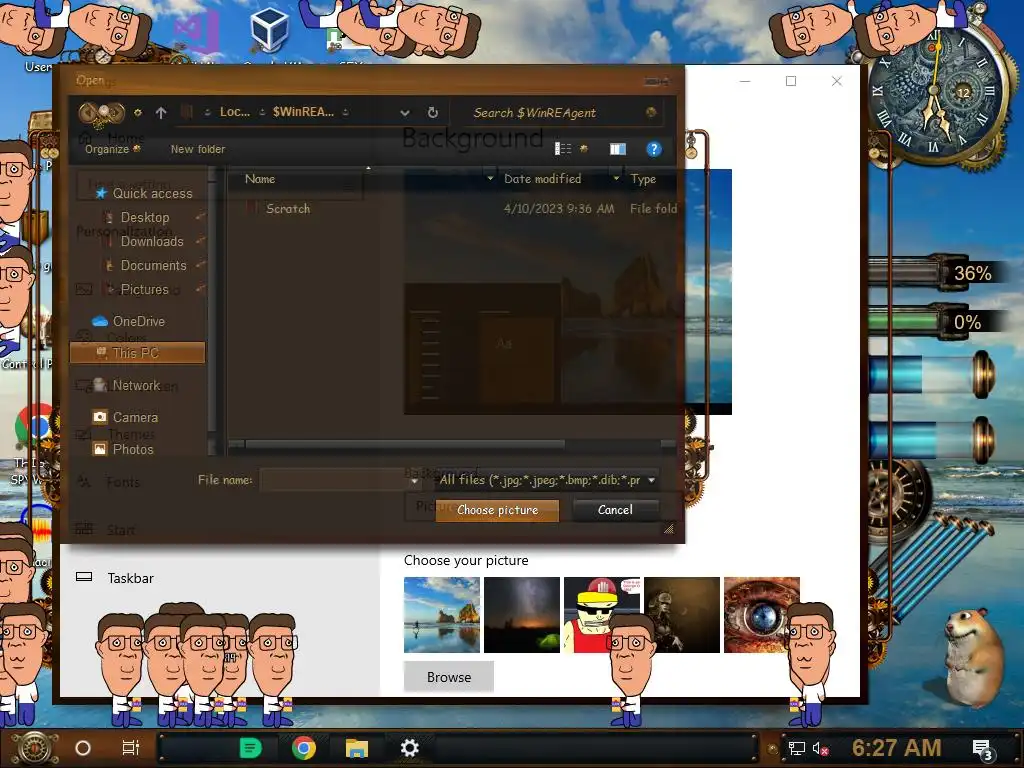Open Task View on the taskbar
Image resolution: width=1024 pixels, height=768 pixels.
pyautogui.click(x=131, y=748)
